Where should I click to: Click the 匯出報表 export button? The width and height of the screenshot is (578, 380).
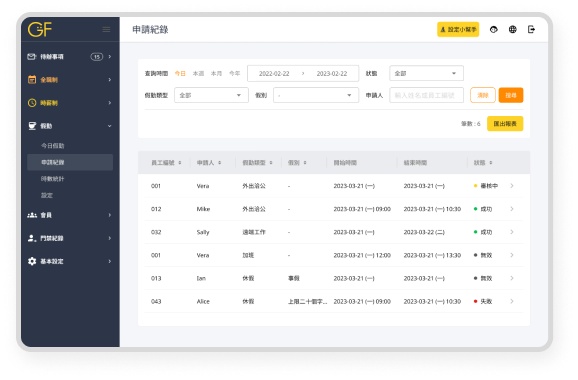click(505, 124)
